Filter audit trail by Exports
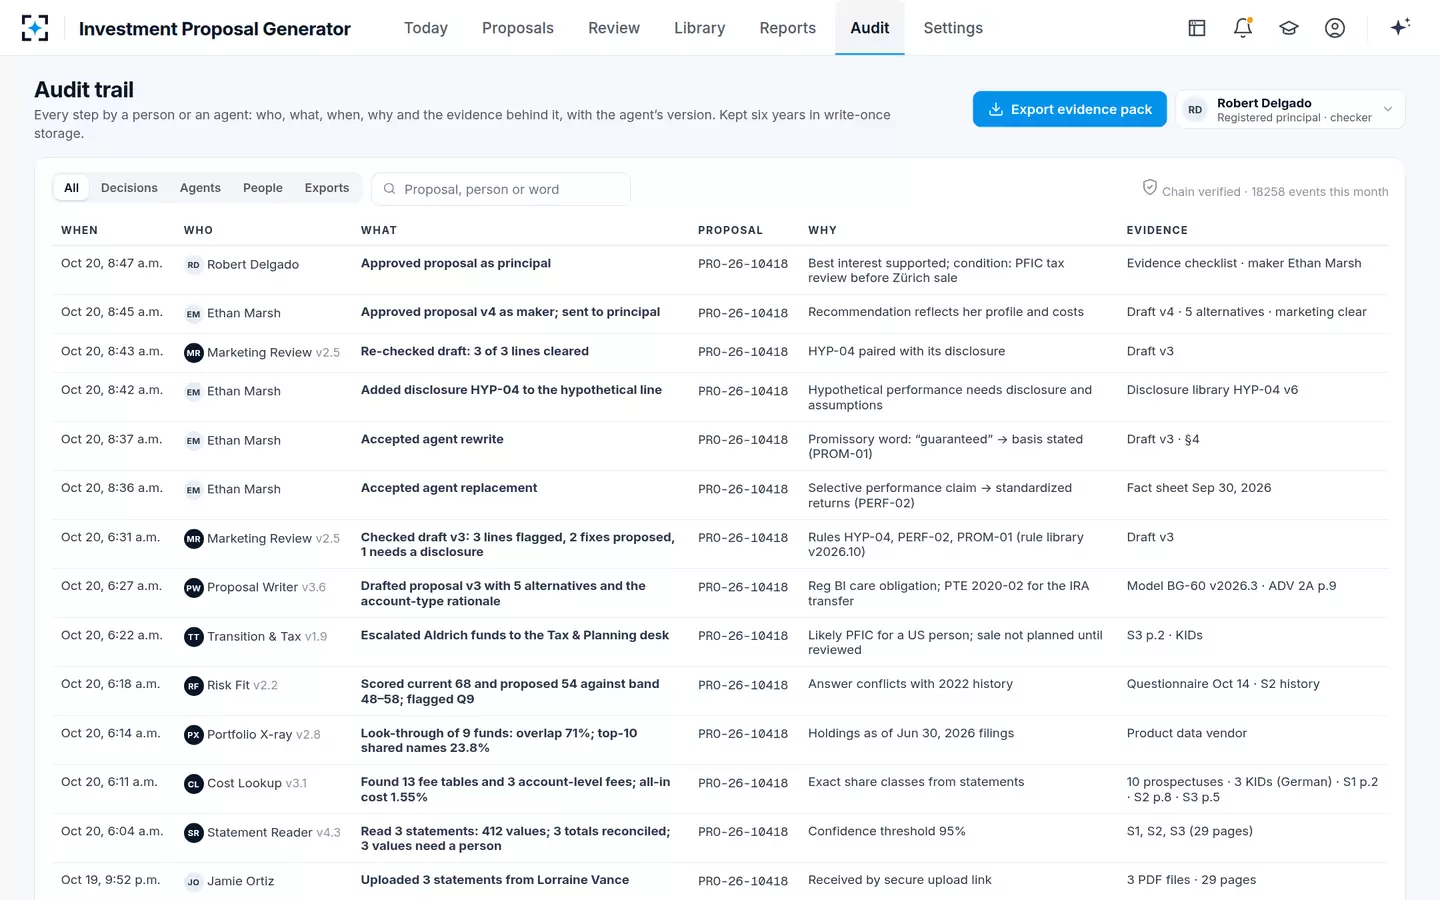This screenshot has height=900, width=1440. (327, 188)
